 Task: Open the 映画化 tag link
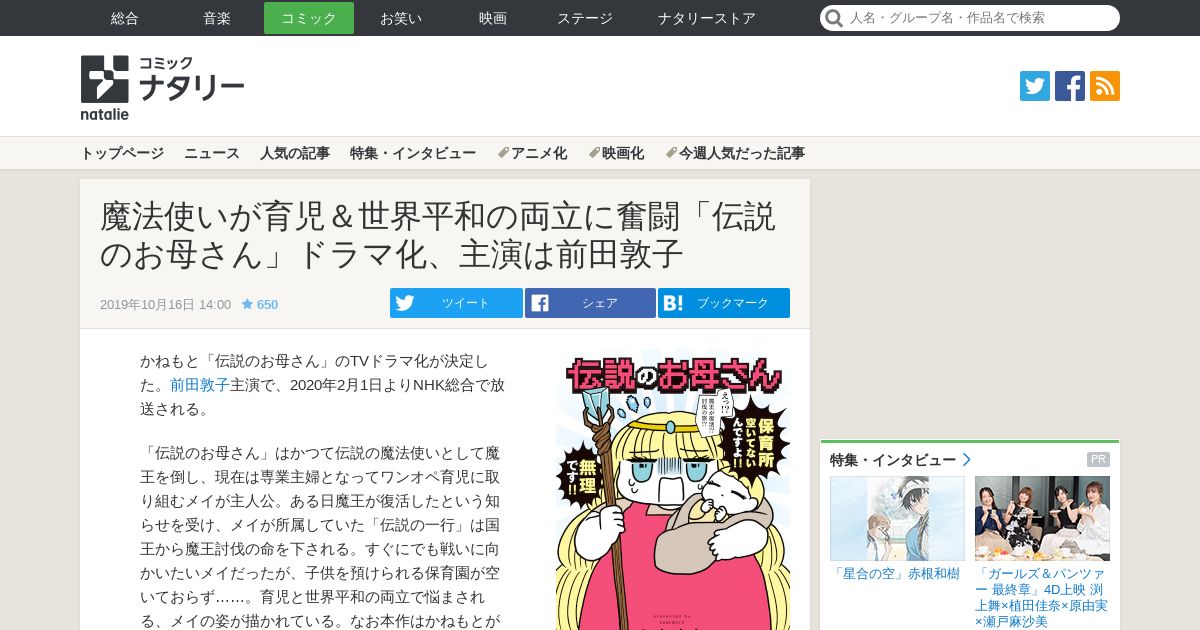pos(616,153)
